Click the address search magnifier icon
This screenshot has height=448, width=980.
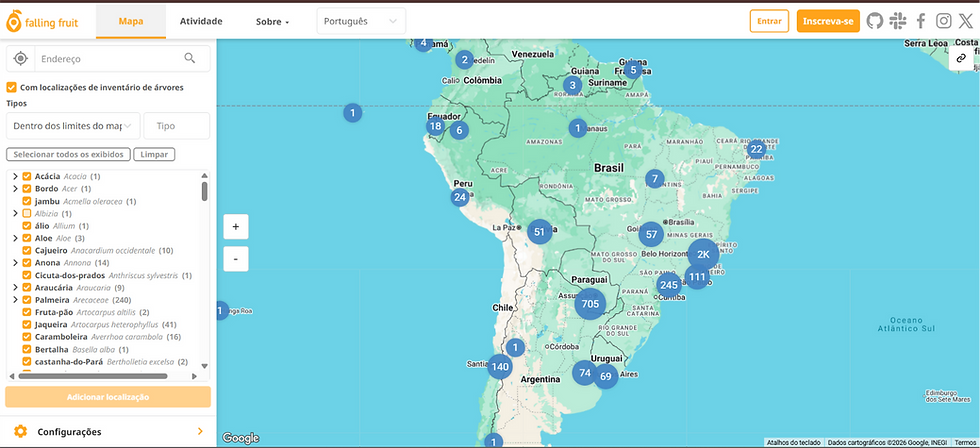pos(190,59)
